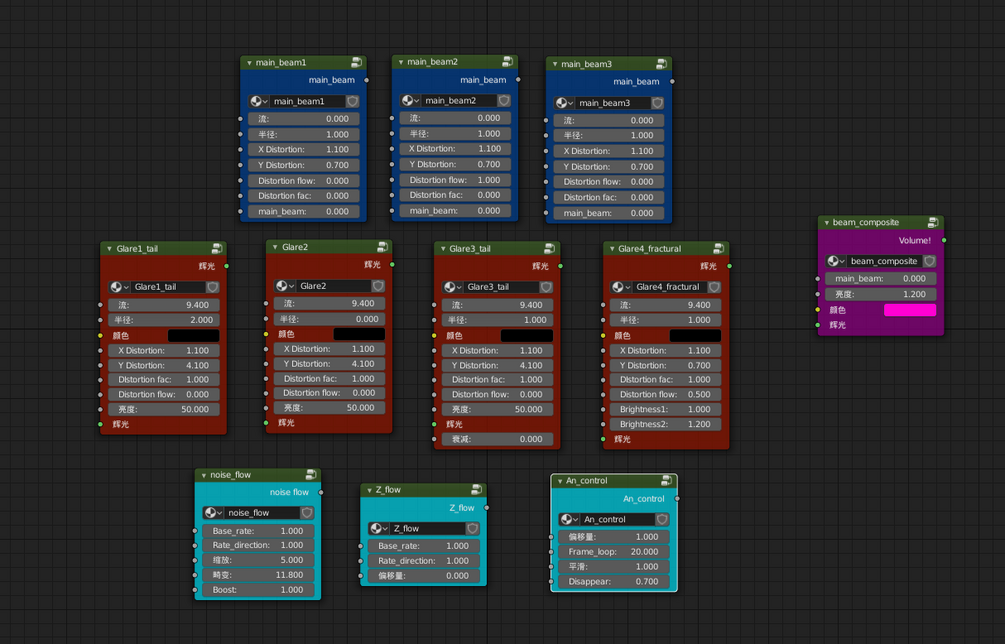This screenshot has width=1005, height=644.
Task: Open group edit icon on An_control header
Action: [666, 481]
